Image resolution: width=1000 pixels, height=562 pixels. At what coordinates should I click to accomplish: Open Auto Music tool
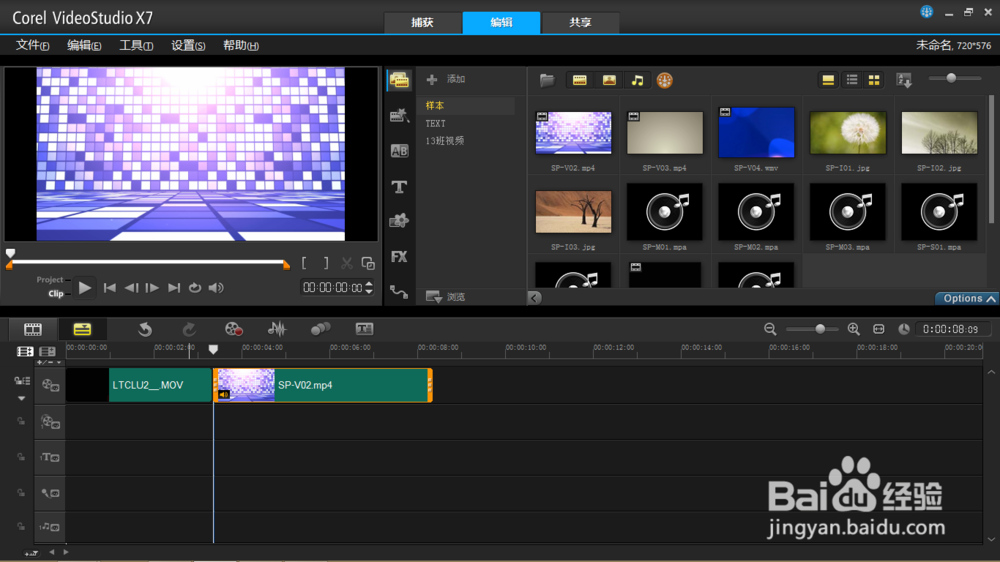pyautogui.click(x=320, y=329)
